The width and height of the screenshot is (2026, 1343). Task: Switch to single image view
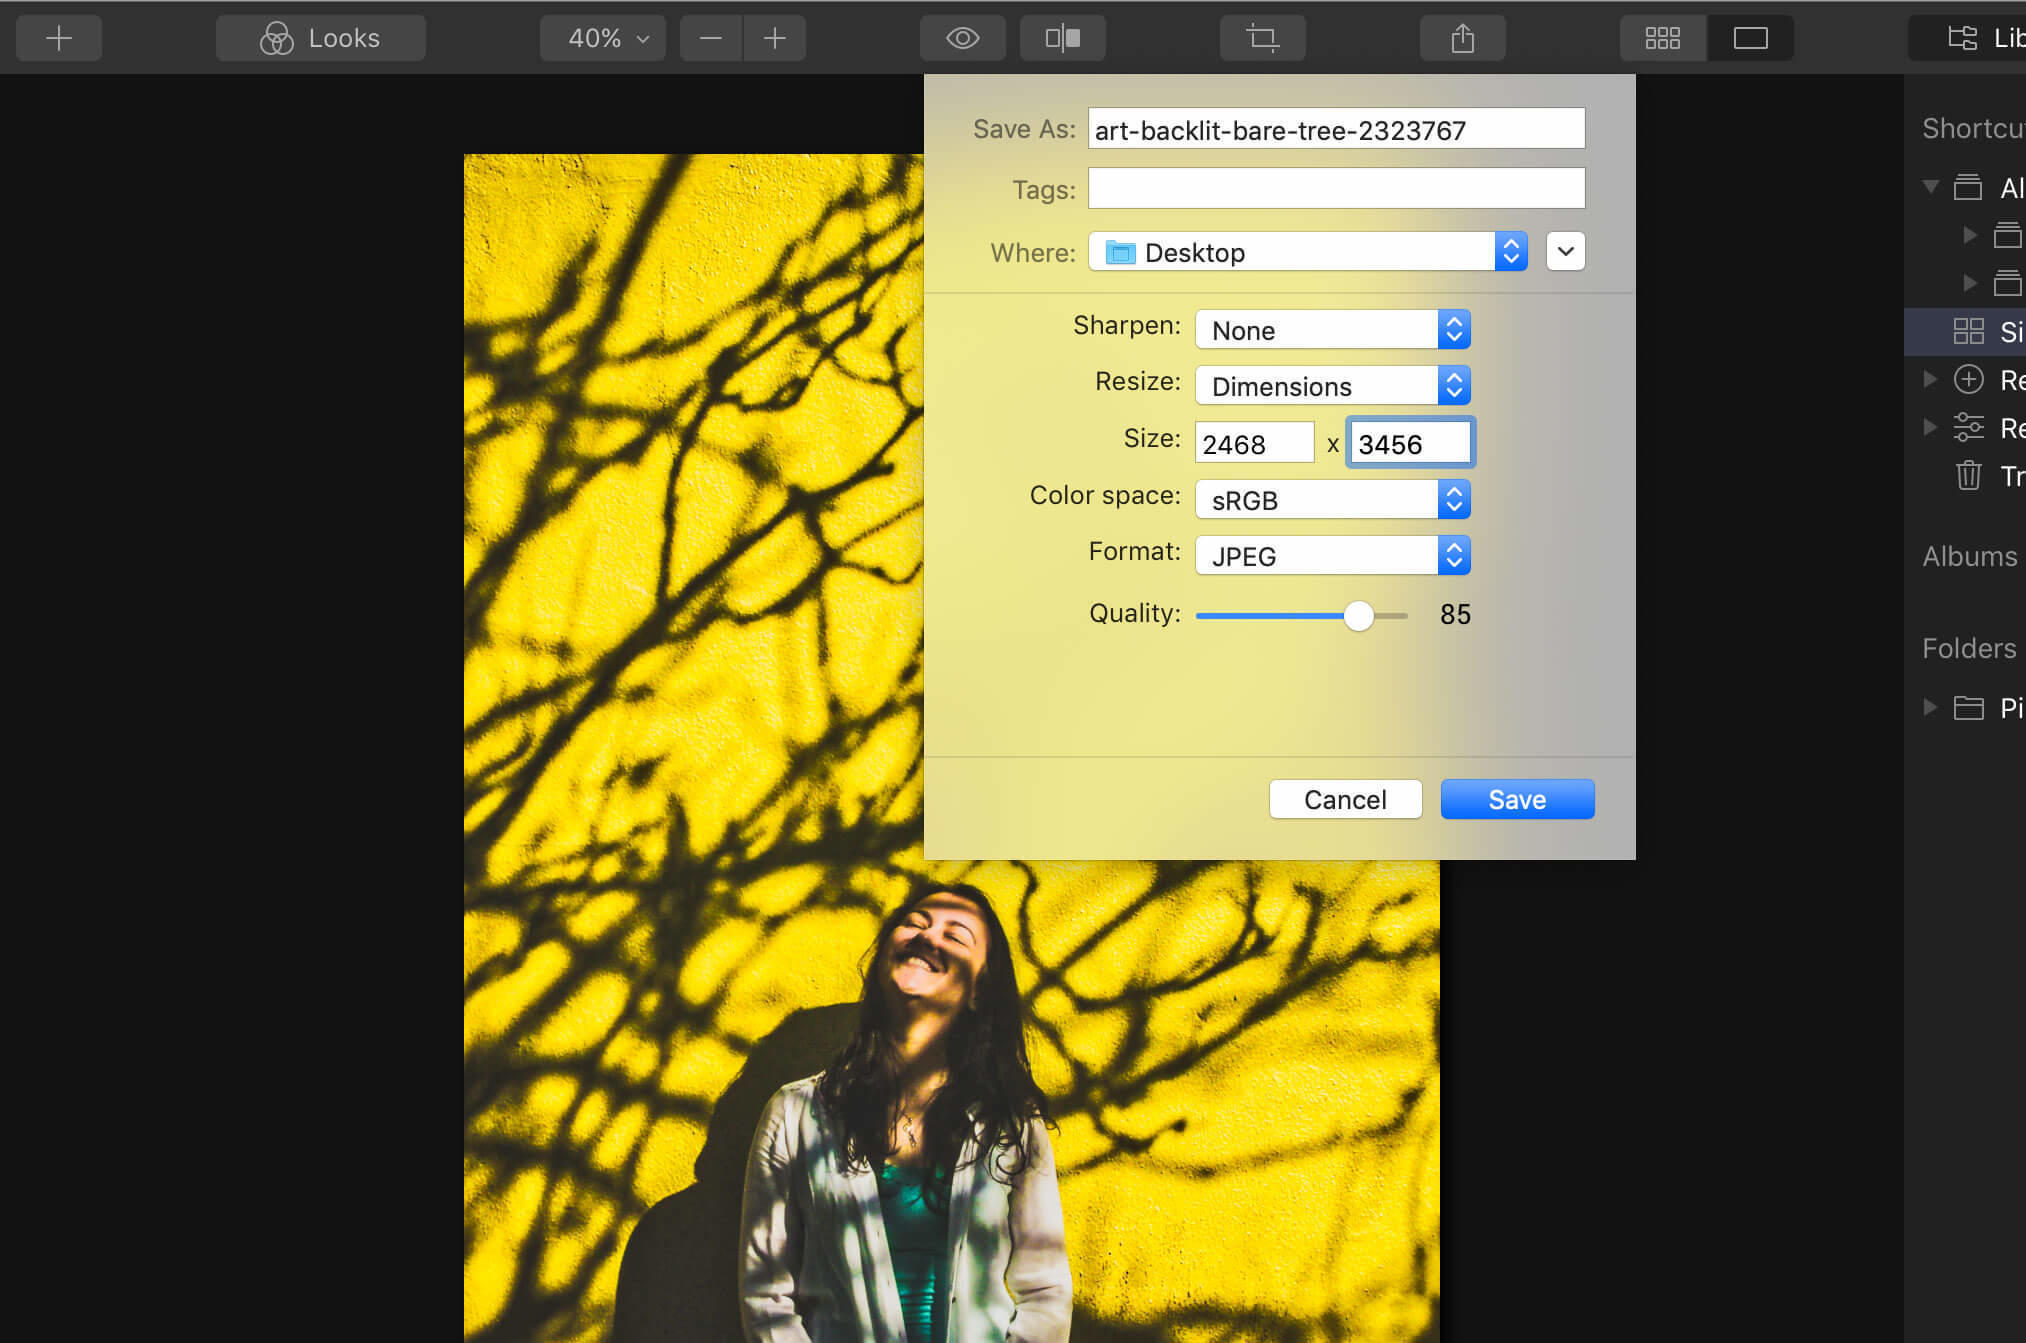1749,38
